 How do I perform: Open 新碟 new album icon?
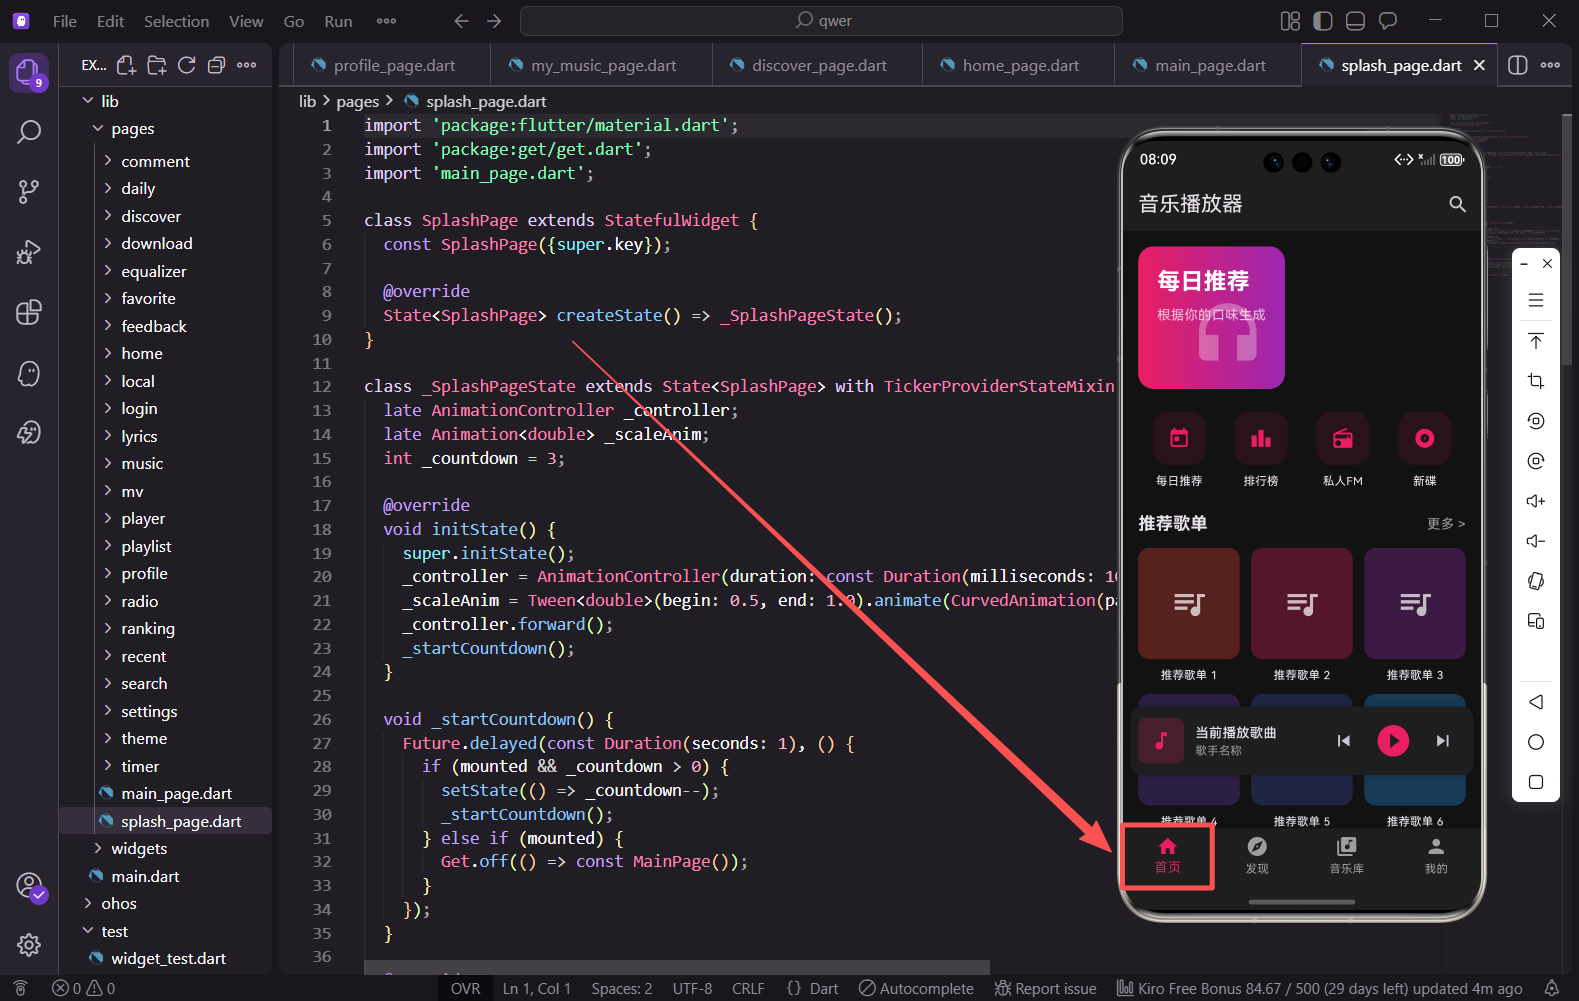1425,438
